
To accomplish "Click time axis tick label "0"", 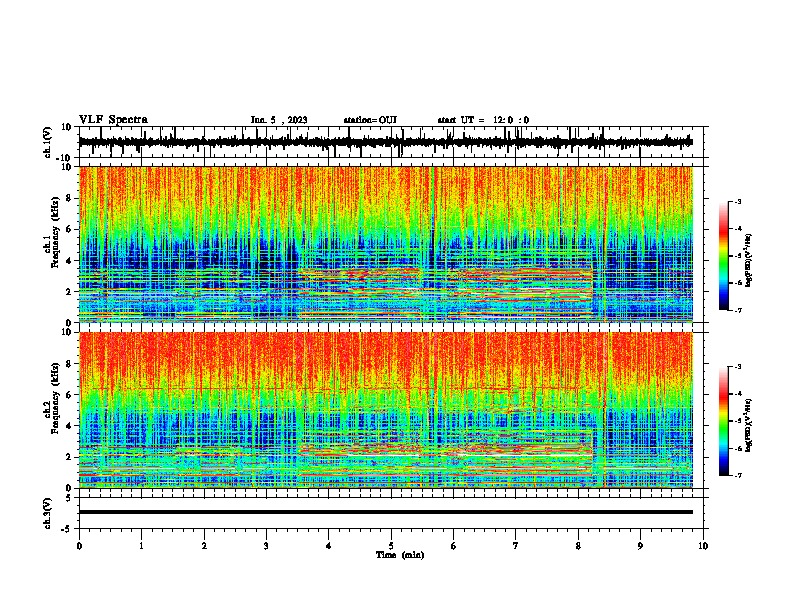I will pos(79,546).
